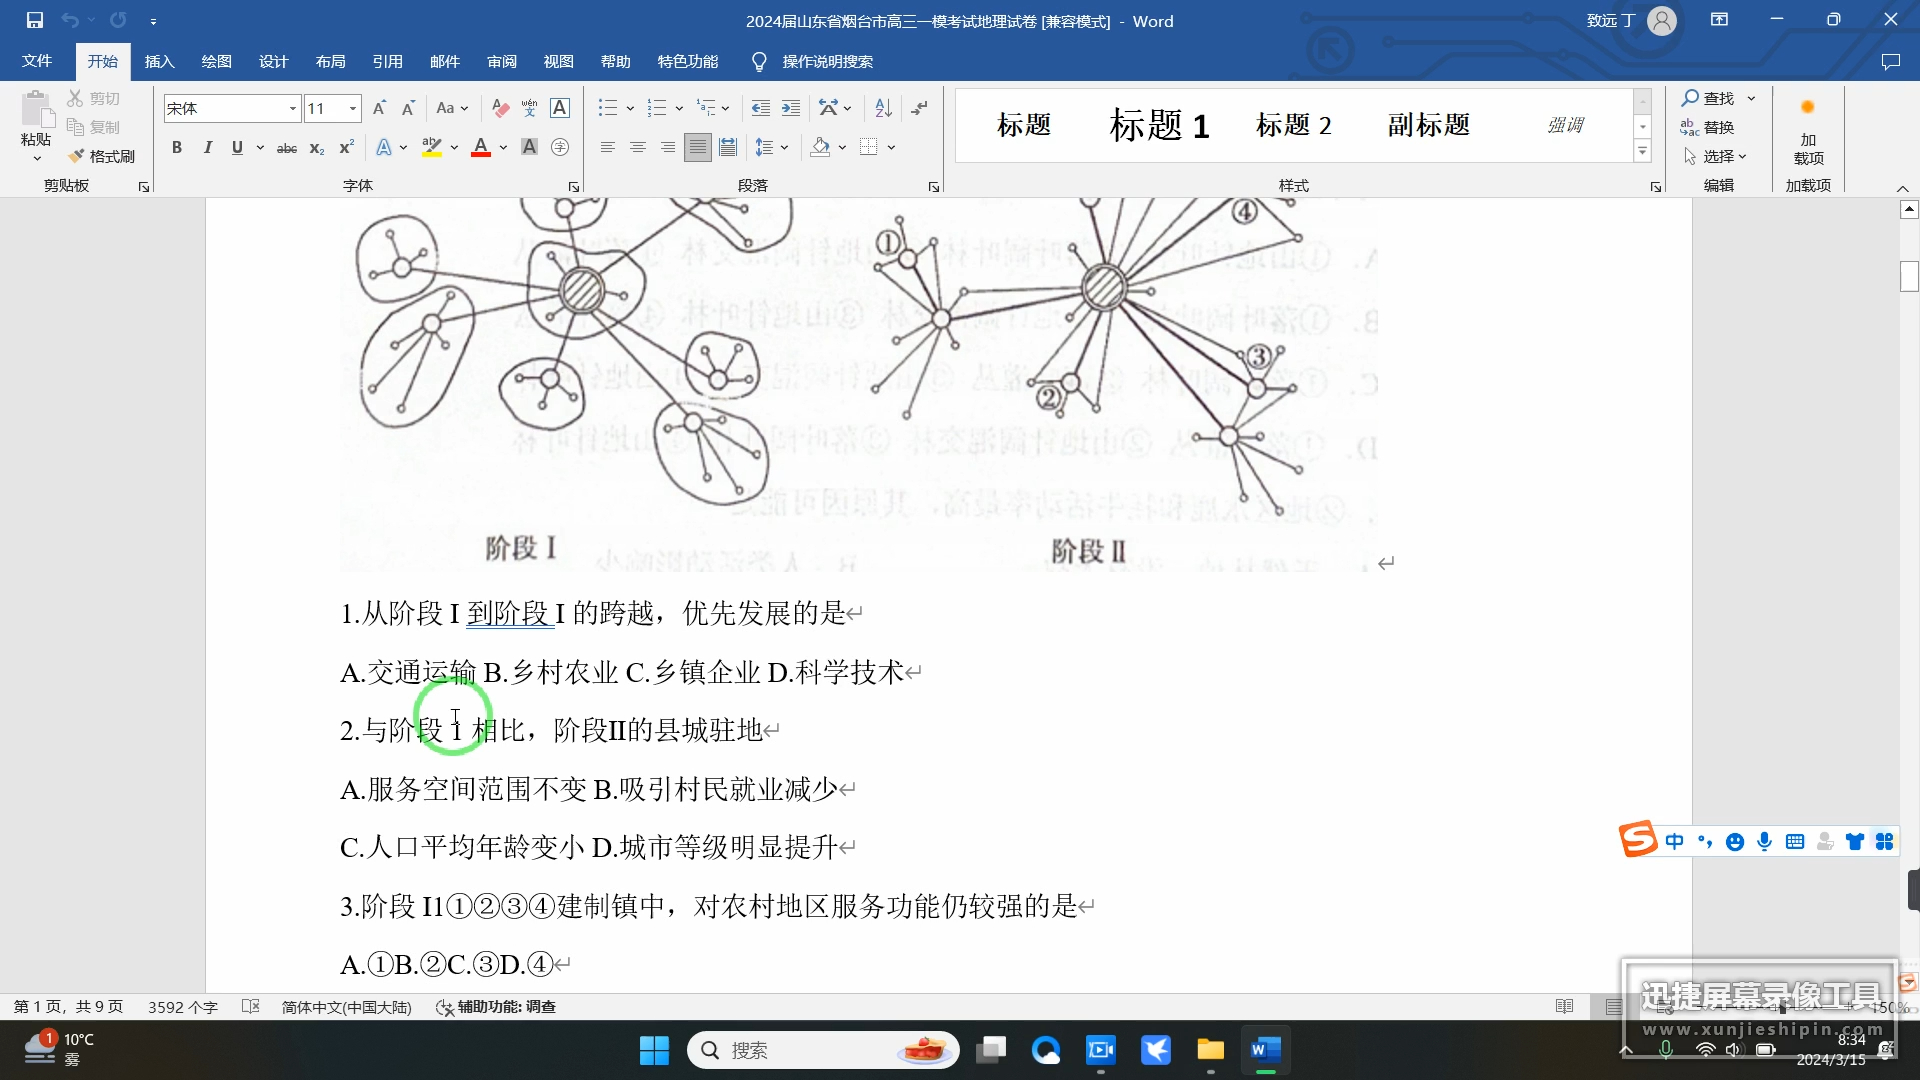Expand the Select (选择) dropdown
This screenshot has height=1080, width=1920.
(x=1715, y=157)
